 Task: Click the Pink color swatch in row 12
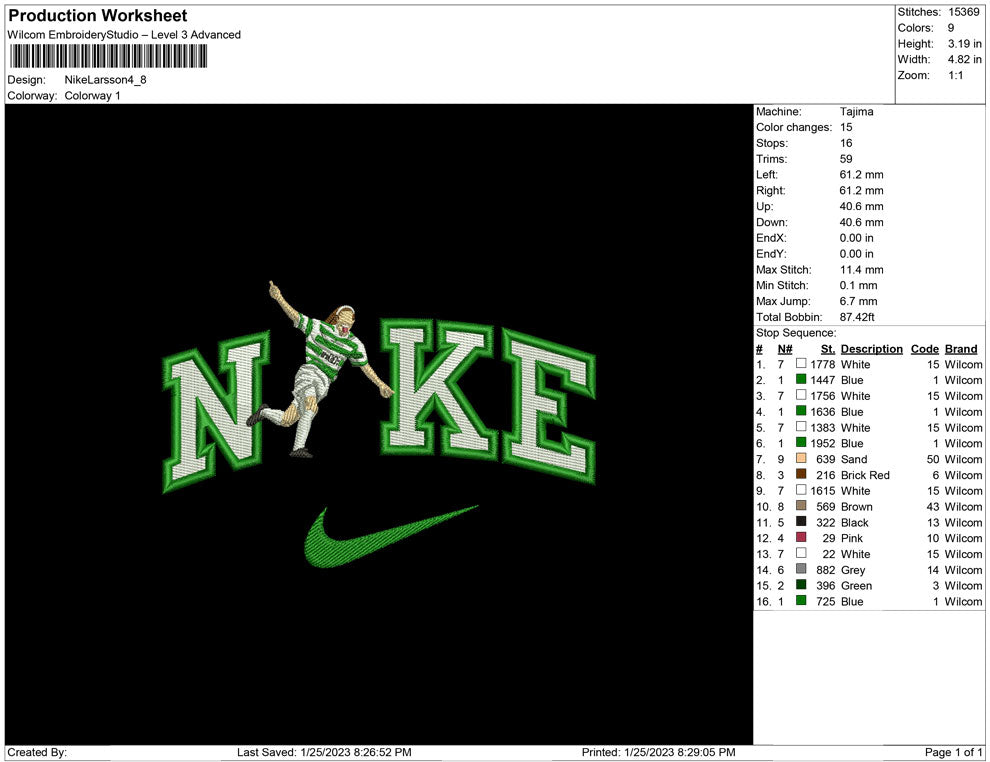(x=801, y=537)
